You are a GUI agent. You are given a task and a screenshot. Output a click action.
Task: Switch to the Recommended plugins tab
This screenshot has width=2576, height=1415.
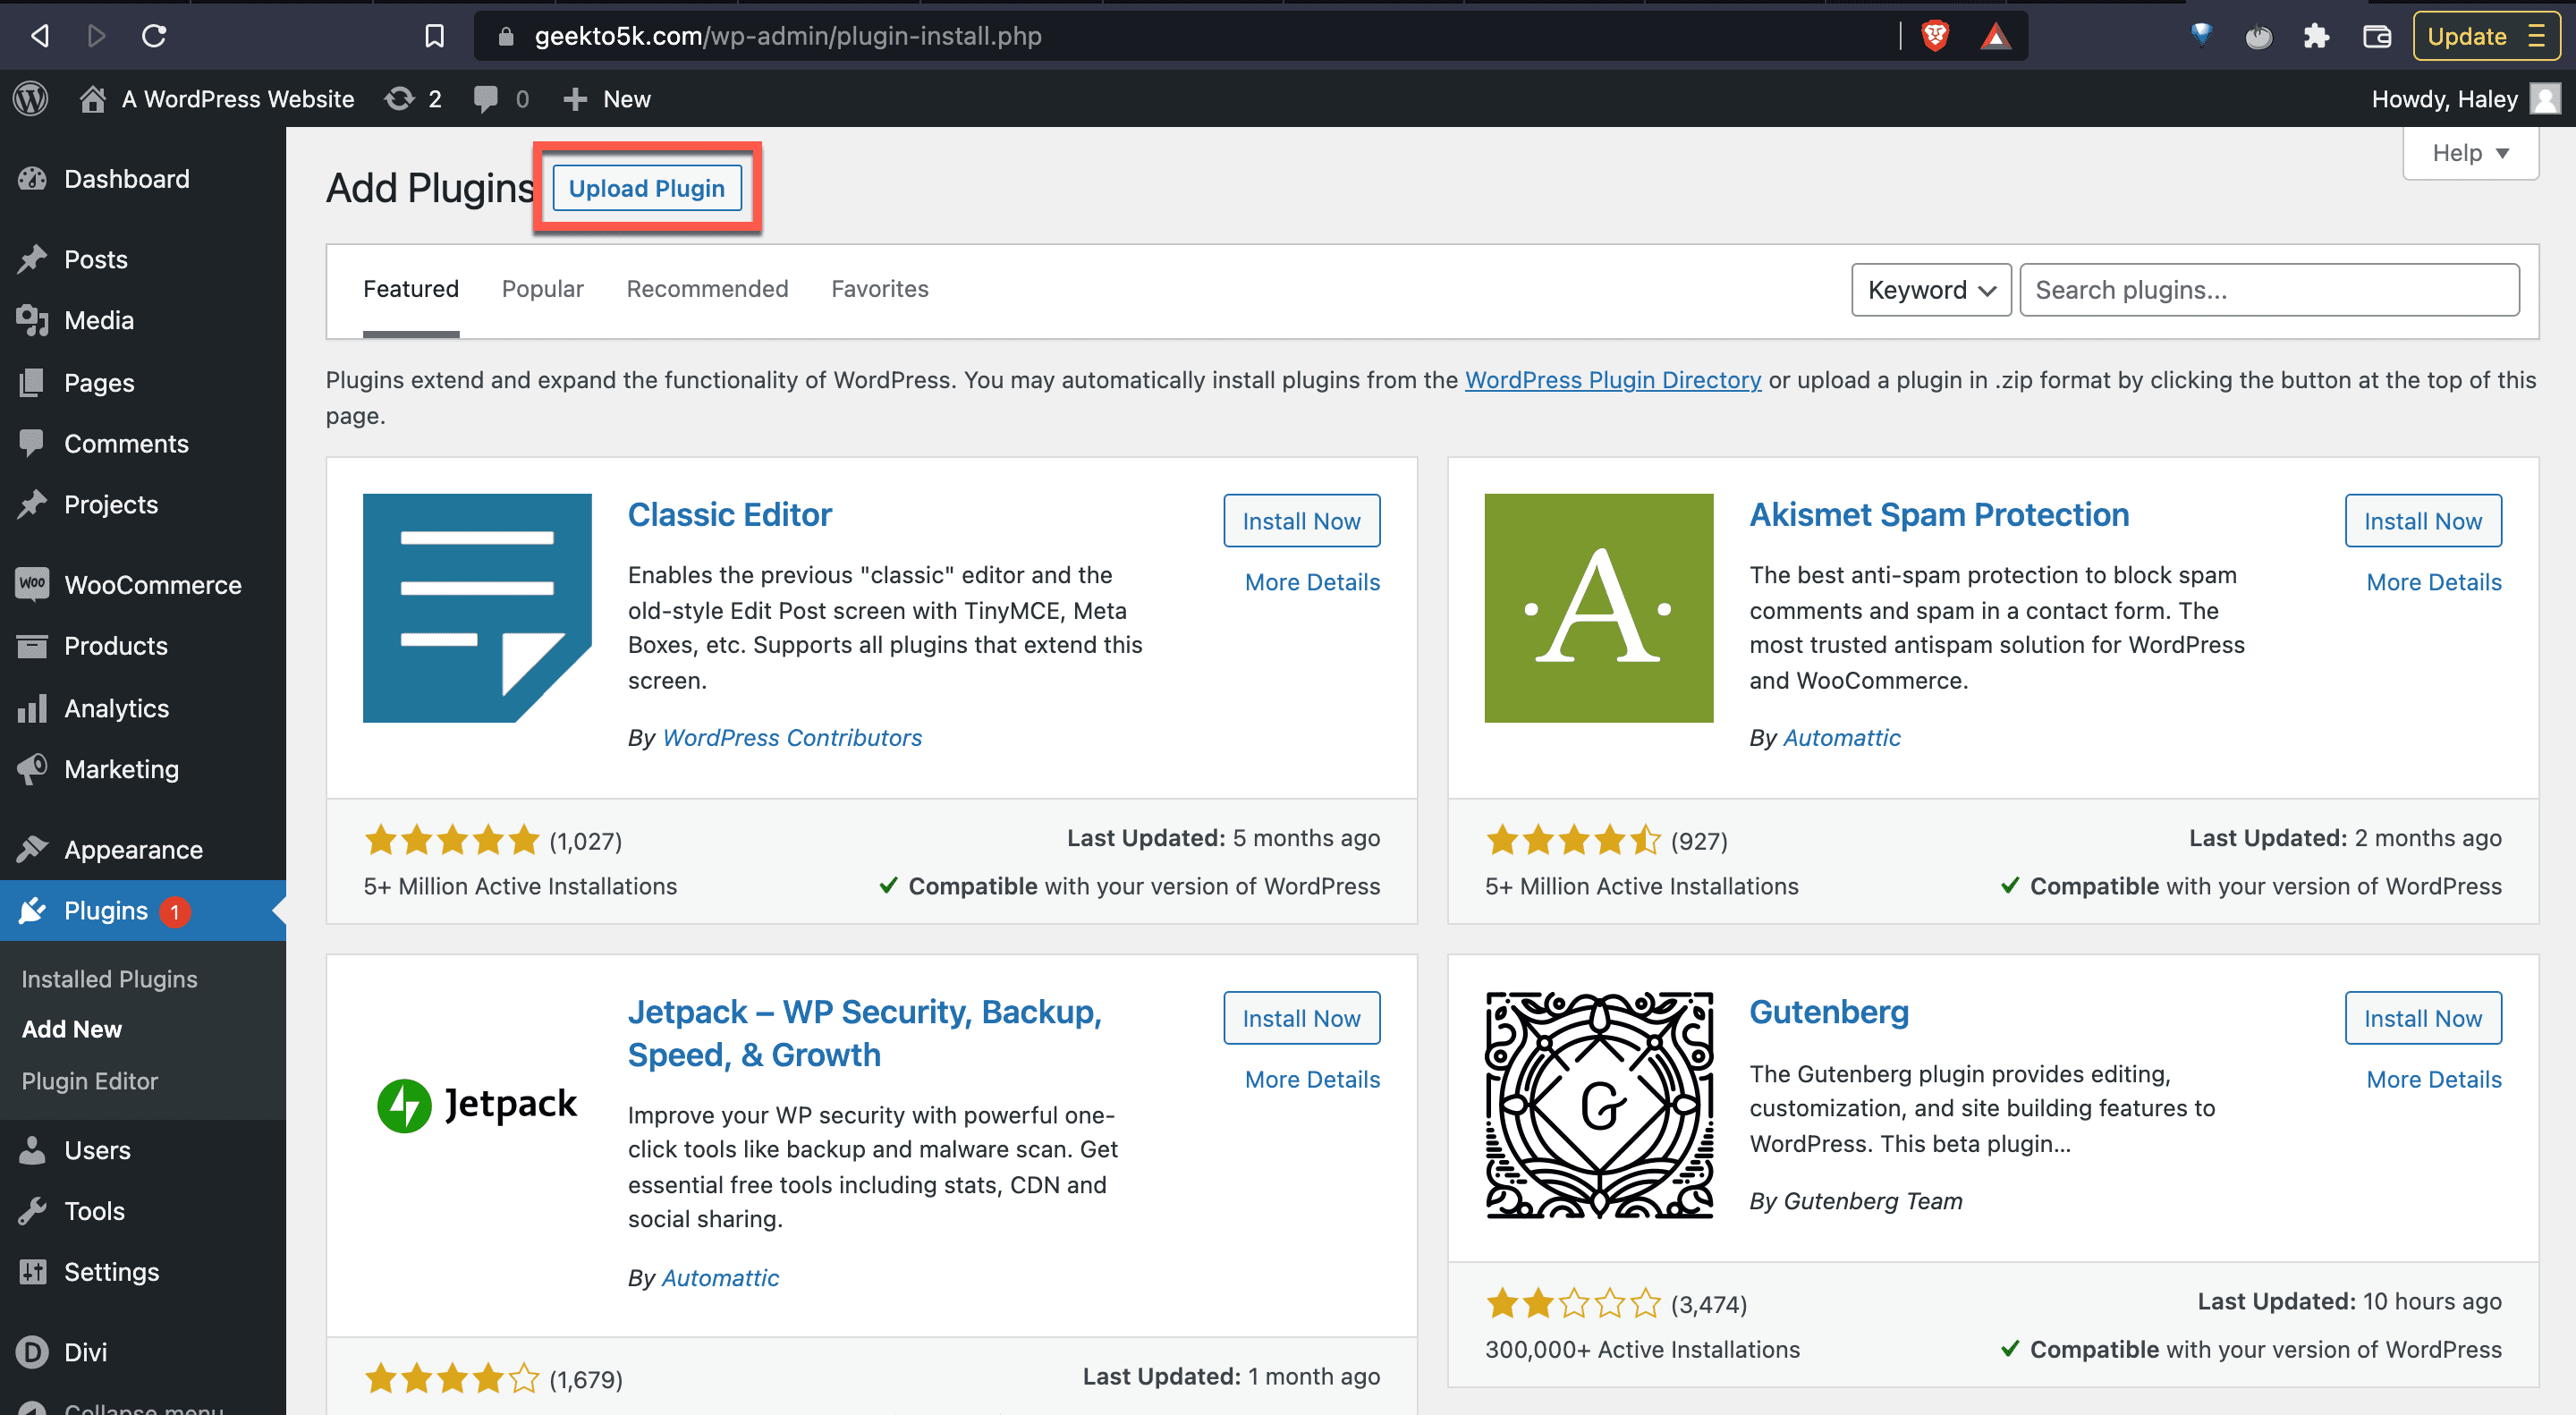[707, 289]
